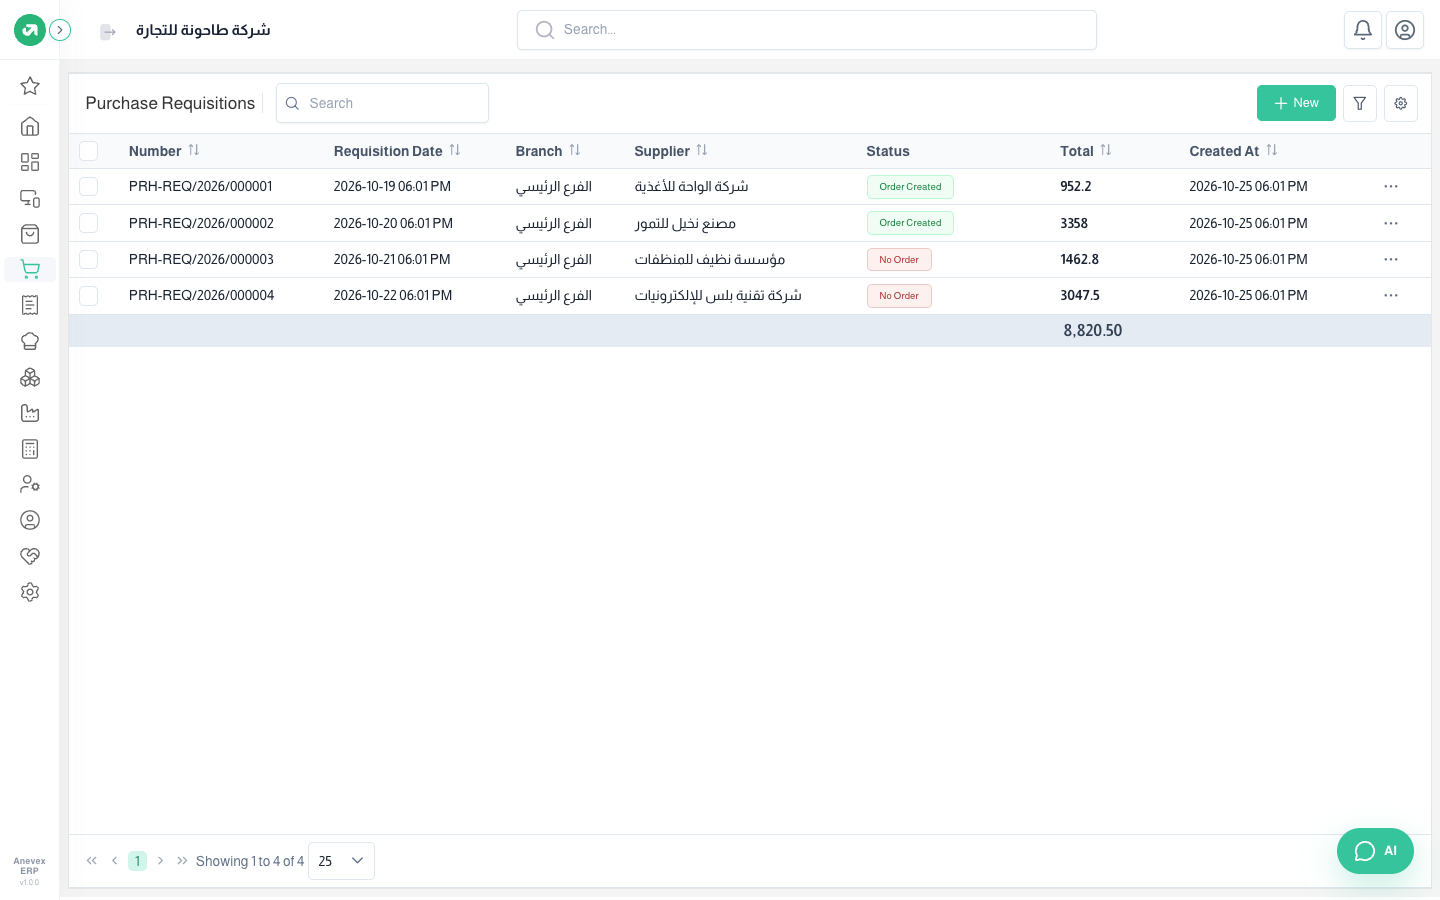
Task: Open actions menu for PRH-REQ/2026/000003
Action: tap(1391, 259)
